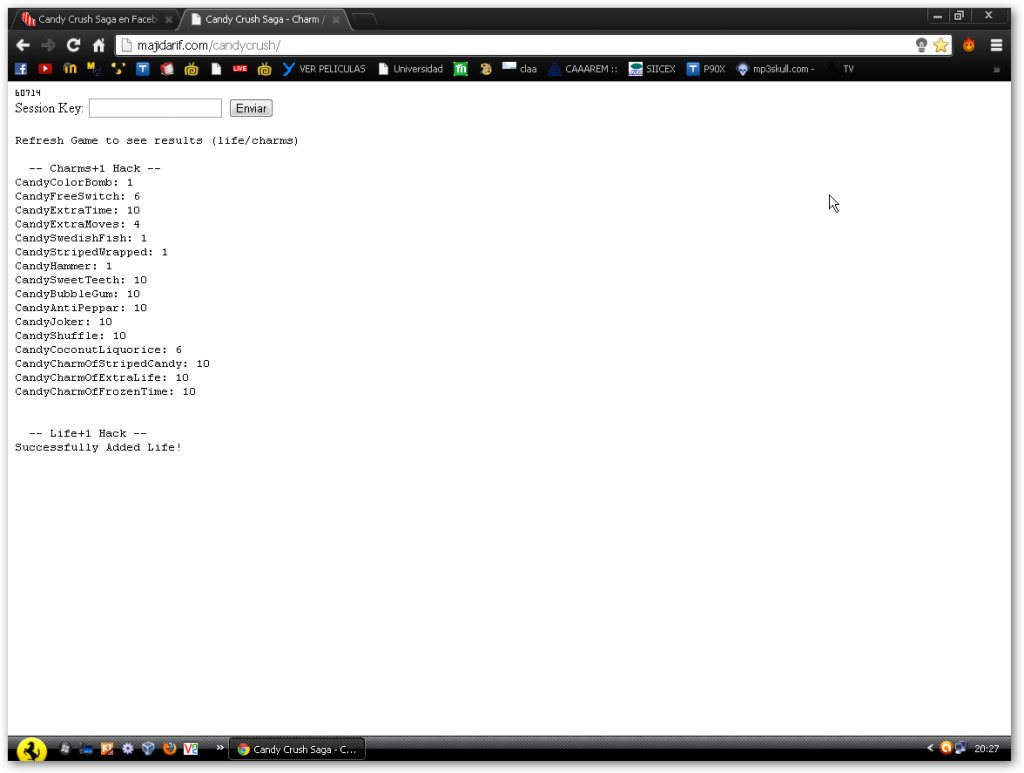Viewport: 1024px width, 773px height.
Task: Open a new tab with the new tab button
Action: pos(364,20)
